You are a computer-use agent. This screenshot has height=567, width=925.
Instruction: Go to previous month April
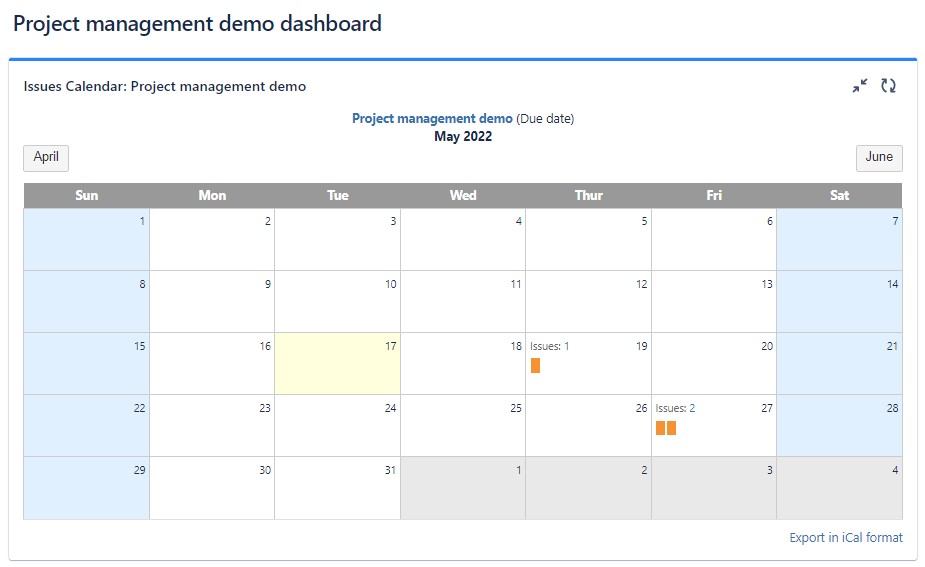[46, 158]
